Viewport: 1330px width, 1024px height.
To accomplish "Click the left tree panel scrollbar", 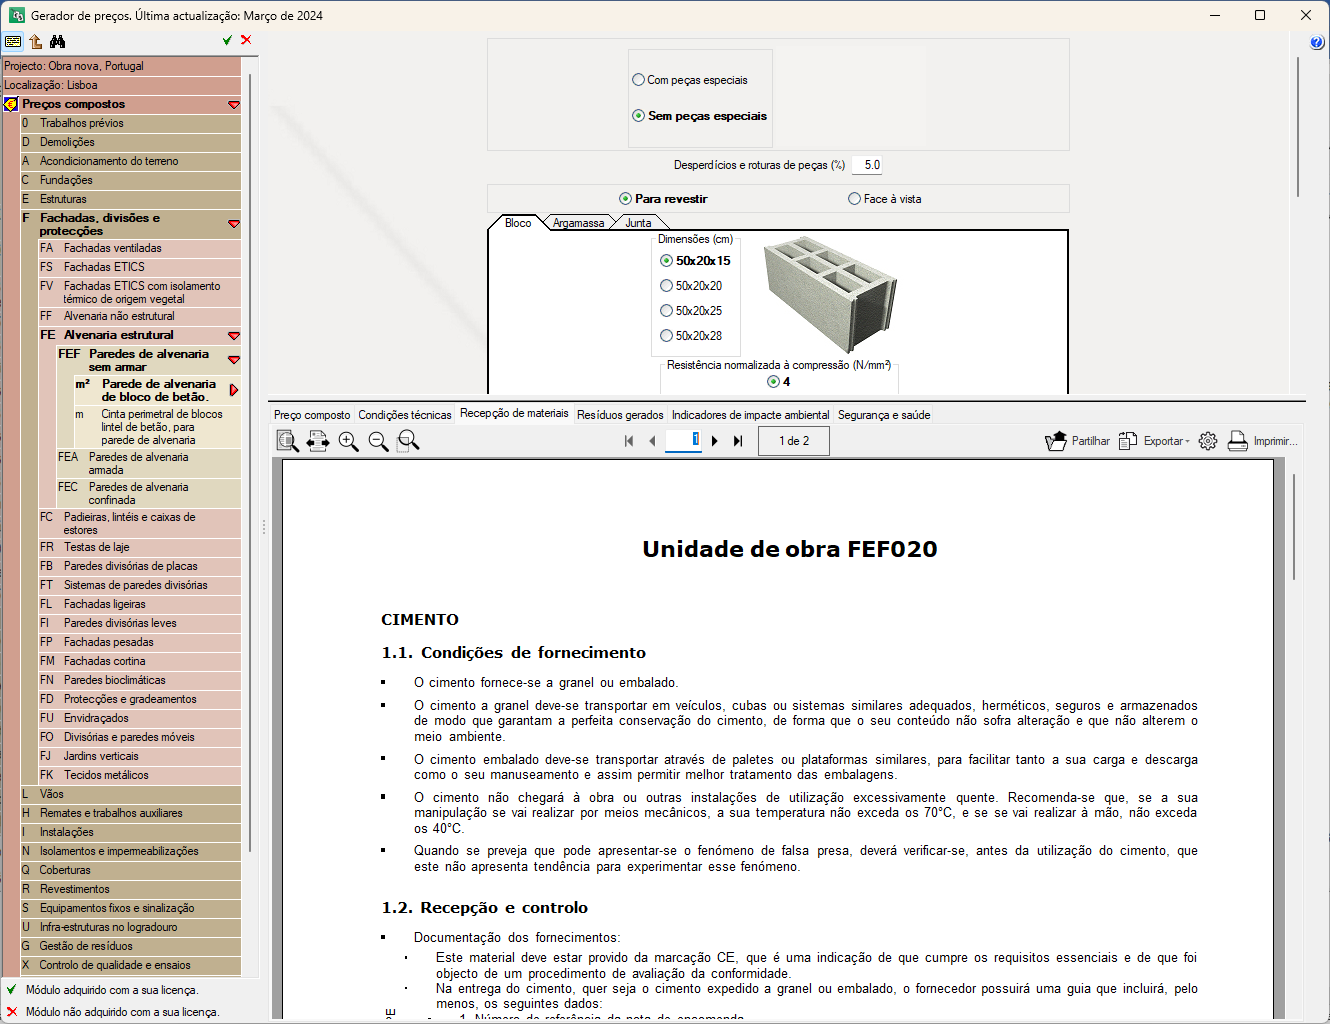I will point(250,463).
